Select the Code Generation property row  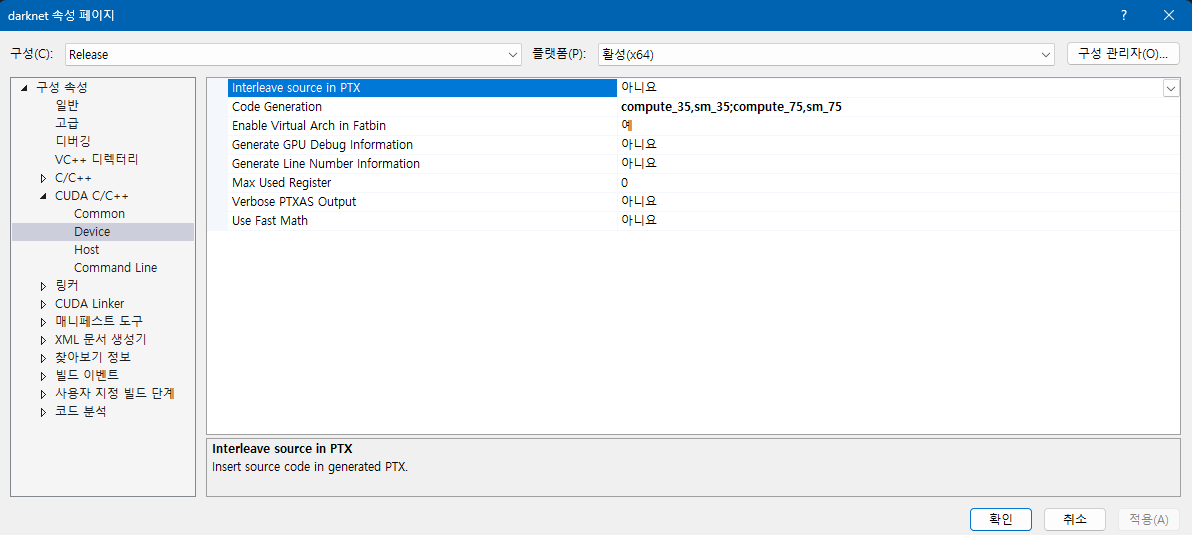422,106
